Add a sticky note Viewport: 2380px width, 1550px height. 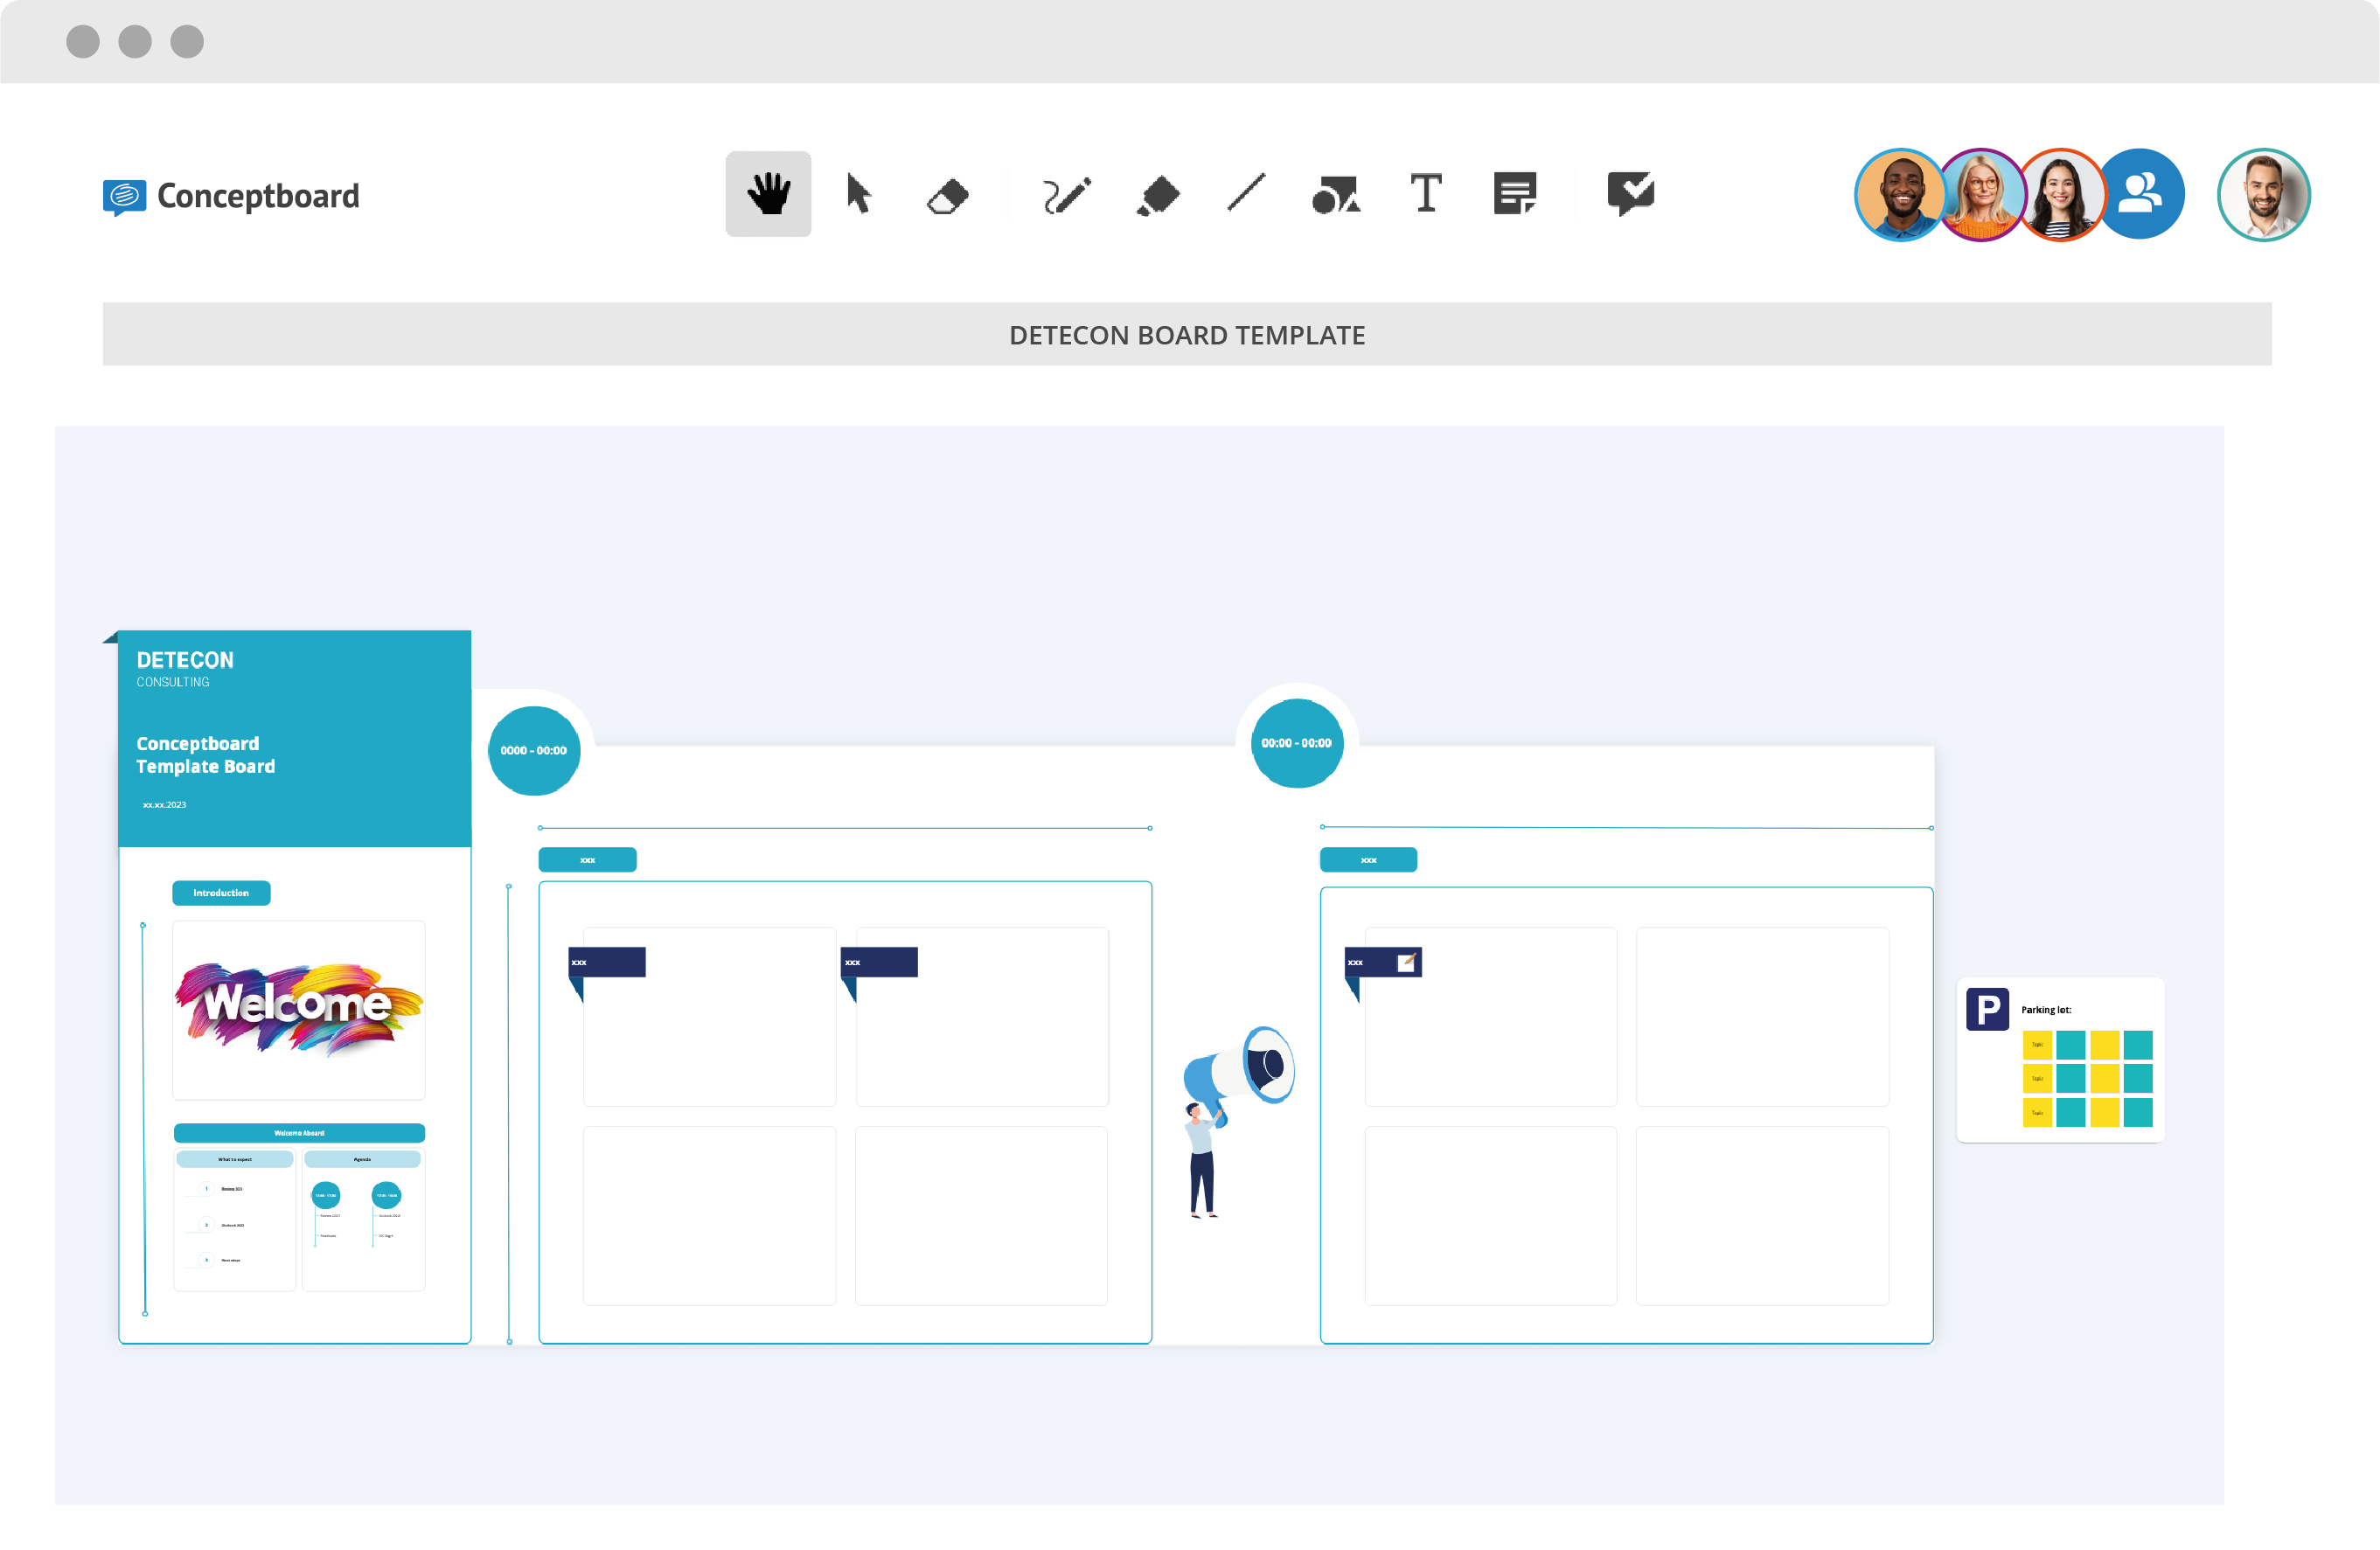click(1515, 193)
